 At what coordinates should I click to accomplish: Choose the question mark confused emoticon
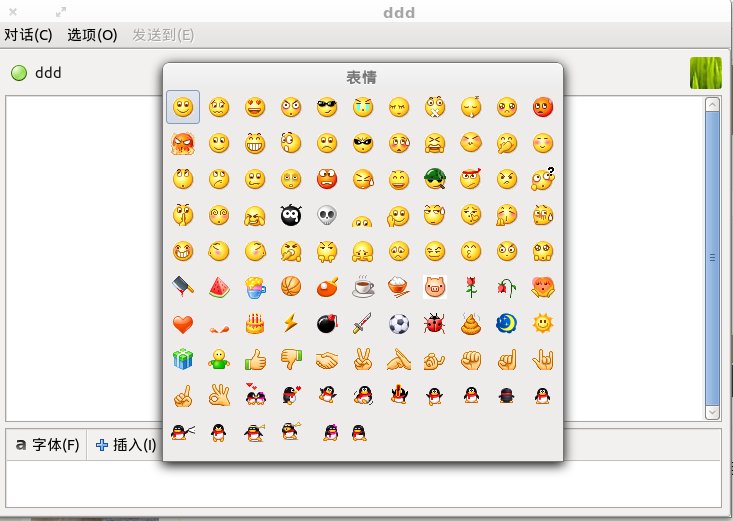point(543,179)
